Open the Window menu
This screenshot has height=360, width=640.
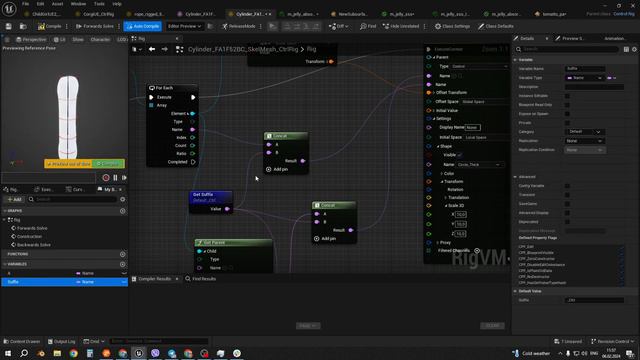[78, 4]
